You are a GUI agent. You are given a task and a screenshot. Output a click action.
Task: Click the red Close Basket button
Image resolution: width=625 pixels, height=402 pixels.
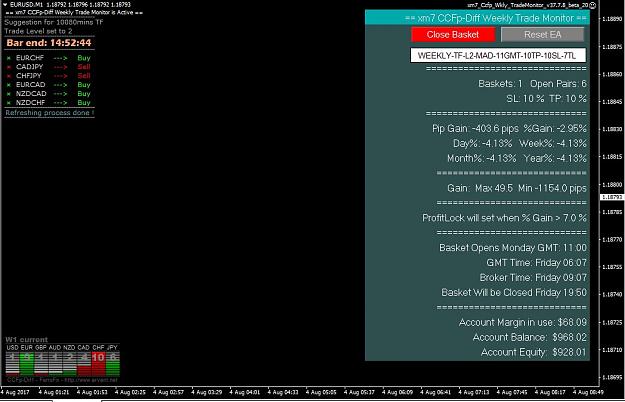453,35
